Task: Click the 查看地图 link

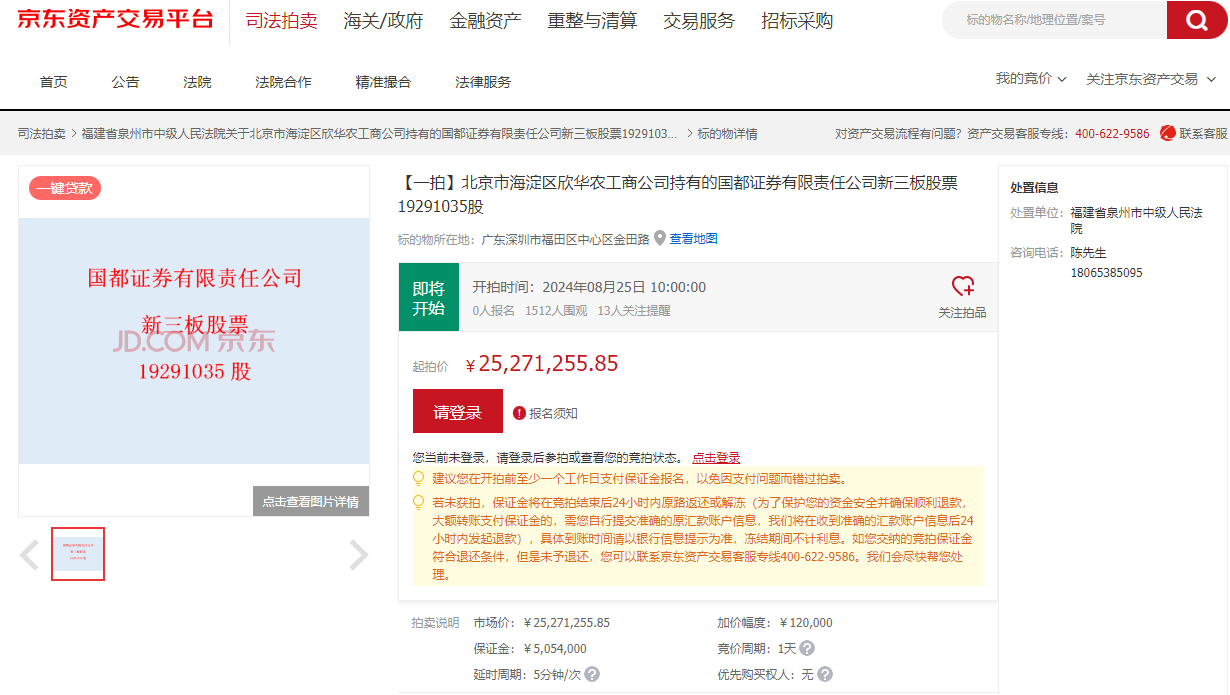Action: (694, 239)
